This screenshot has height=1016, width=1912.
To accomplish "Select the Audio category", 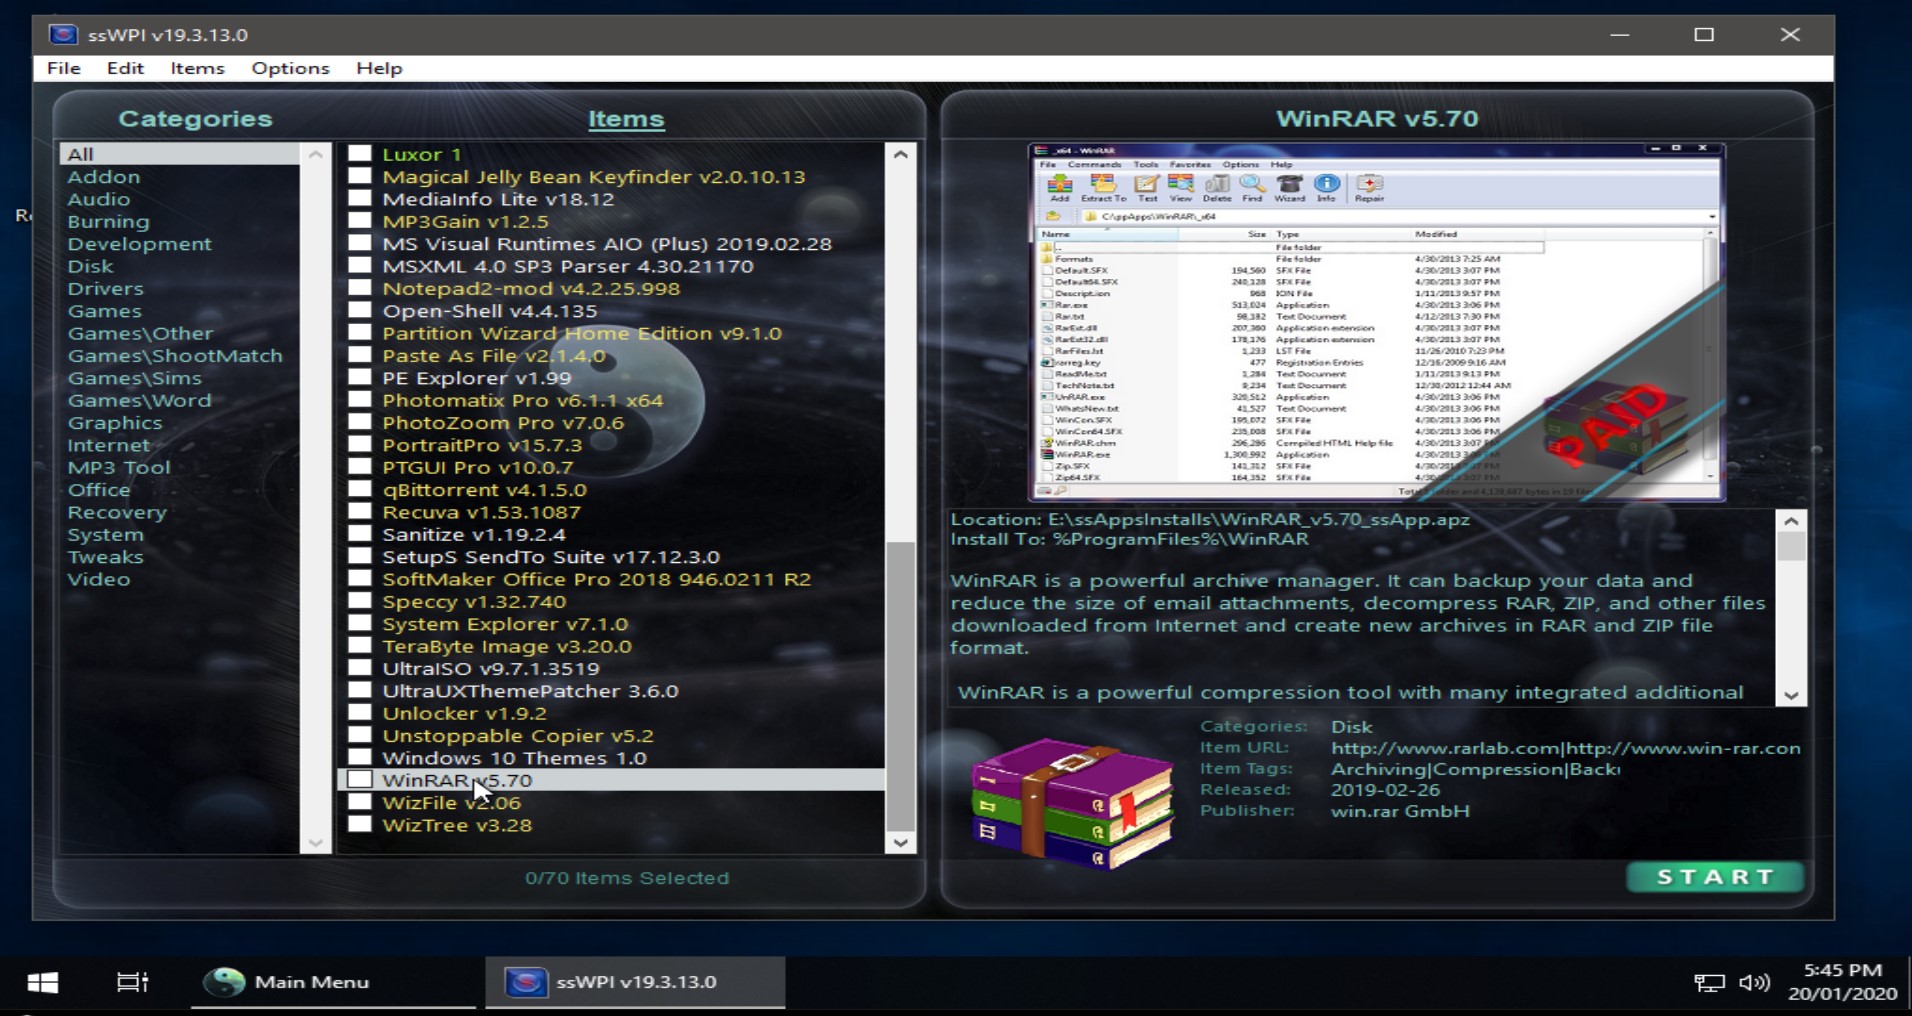I will [98, 199].
